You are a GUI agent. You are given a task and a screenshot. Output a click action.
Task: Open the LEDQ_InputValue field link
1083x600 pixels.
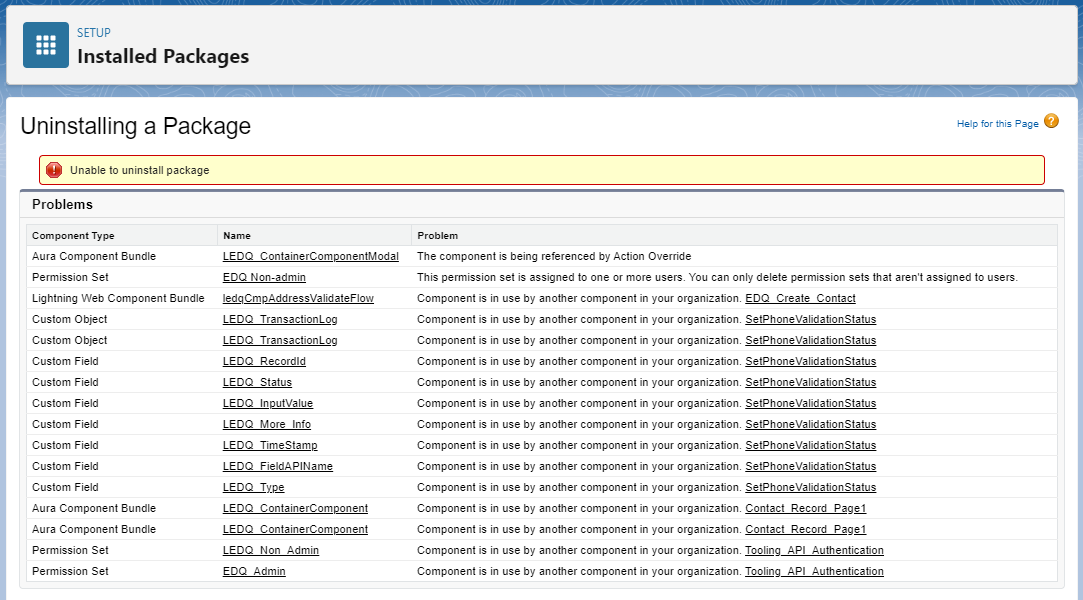click(x=267, y=403)
